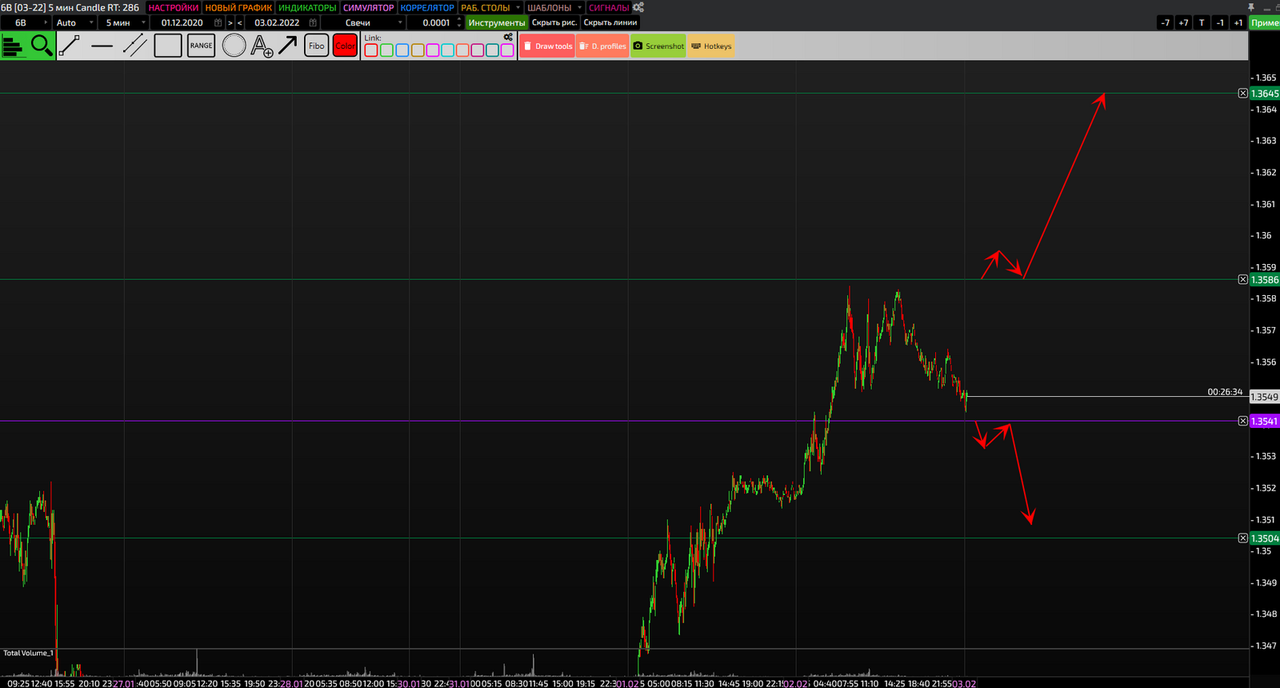The height and width of the screenshot is (688, 1280).
Task: Click the -7 days shift button
Action: click(x=1165, y=22)
